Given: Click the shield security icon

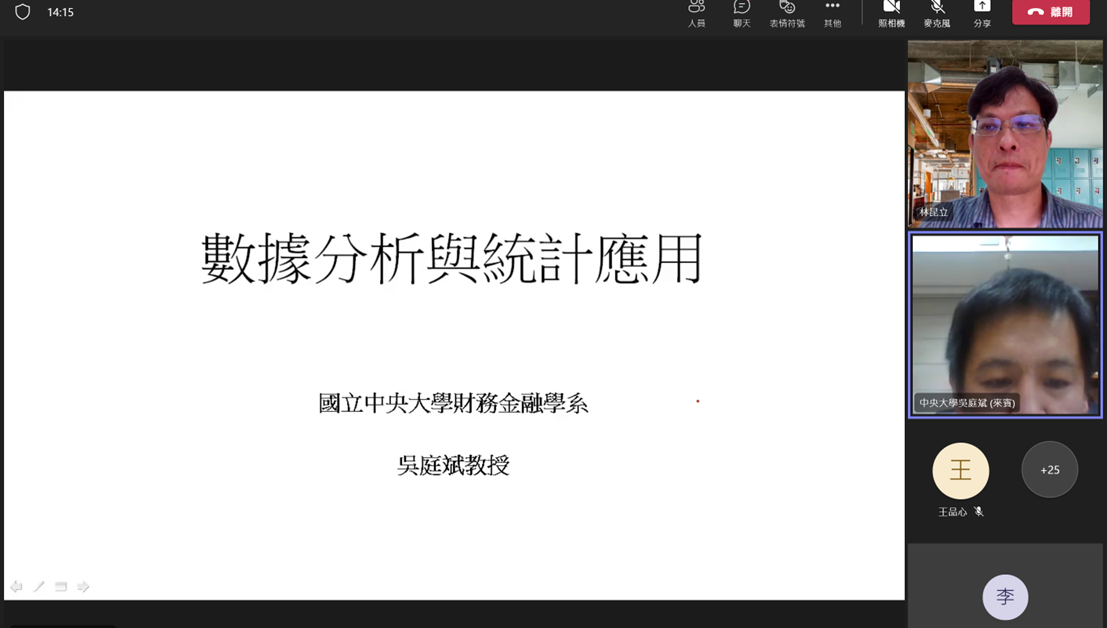Looking at the screenshot, I should (x=23, y=12).
